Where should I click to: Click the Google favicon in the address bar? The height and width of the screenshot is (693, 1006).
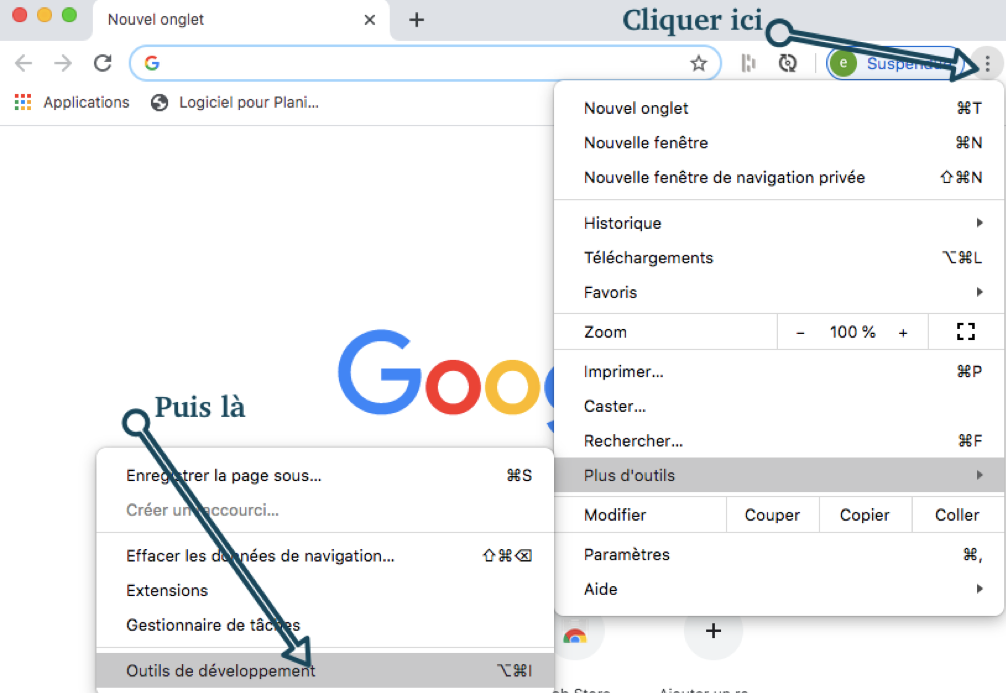(151, 62)
